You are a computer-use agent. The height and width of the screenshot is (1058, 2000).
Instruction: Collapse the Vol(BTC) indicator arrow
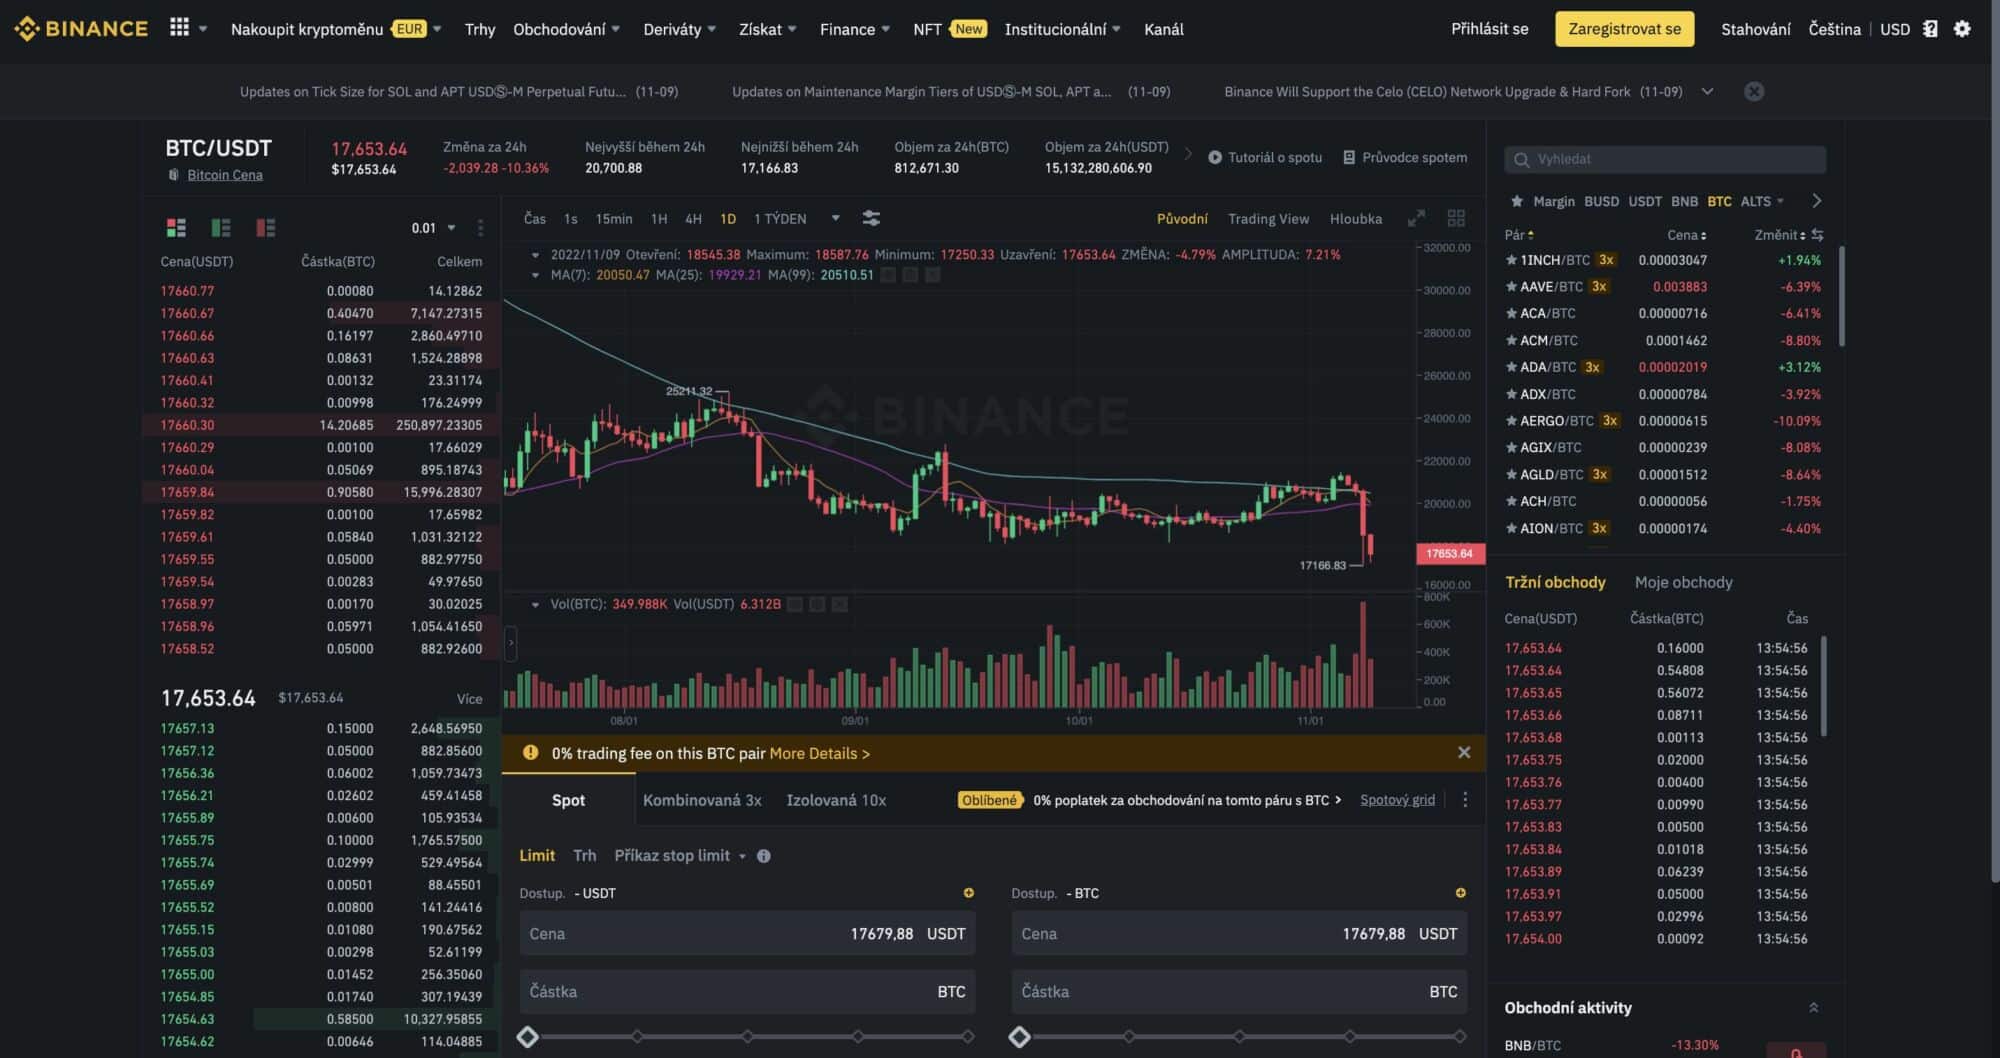535,604
